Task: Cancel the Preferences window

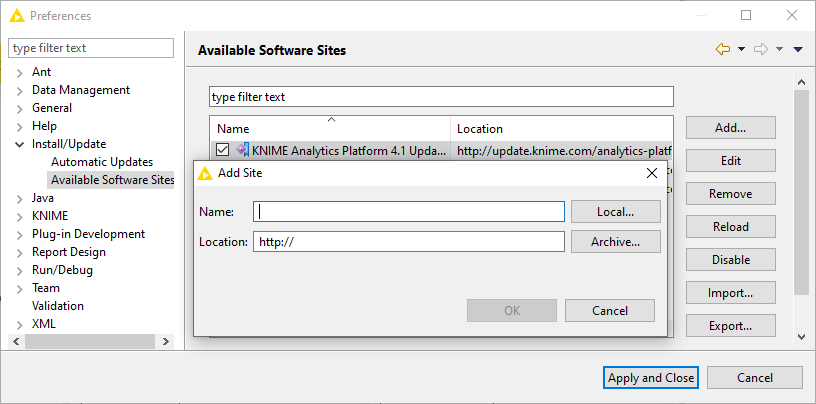Action: (755, 377)
